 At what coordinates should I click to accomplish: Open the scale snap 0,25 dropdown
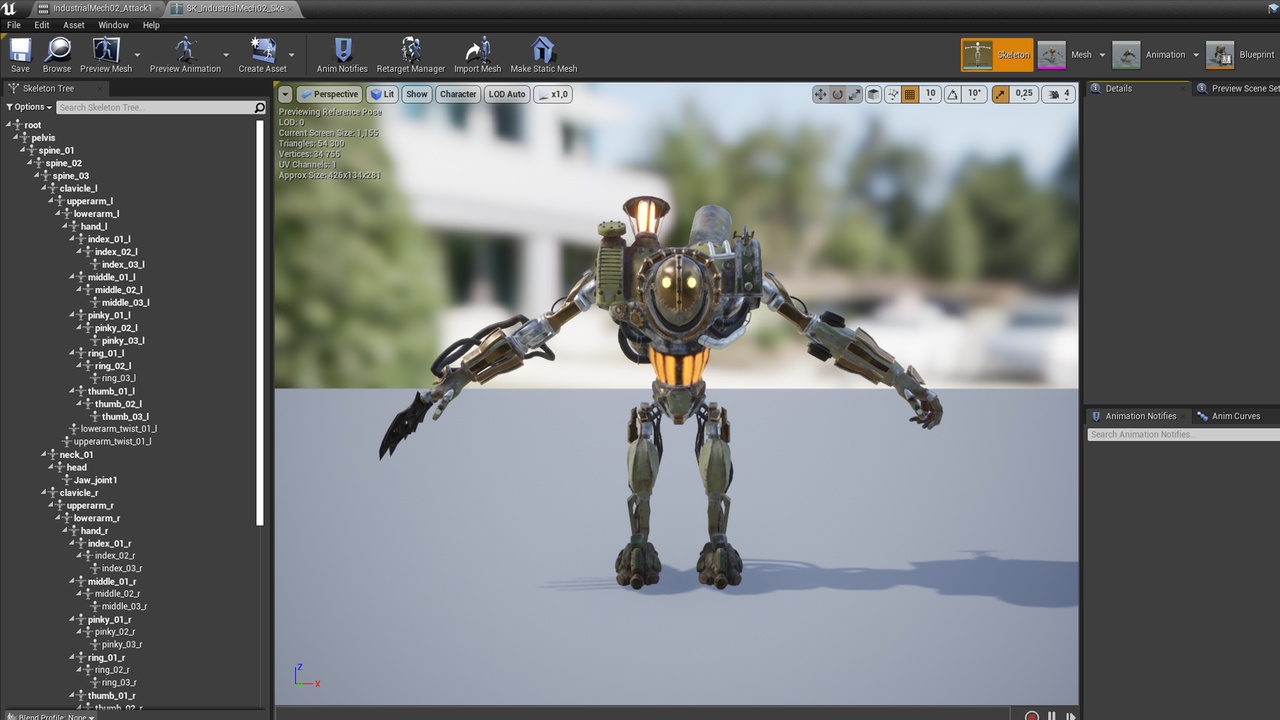tap(1024, 94)
